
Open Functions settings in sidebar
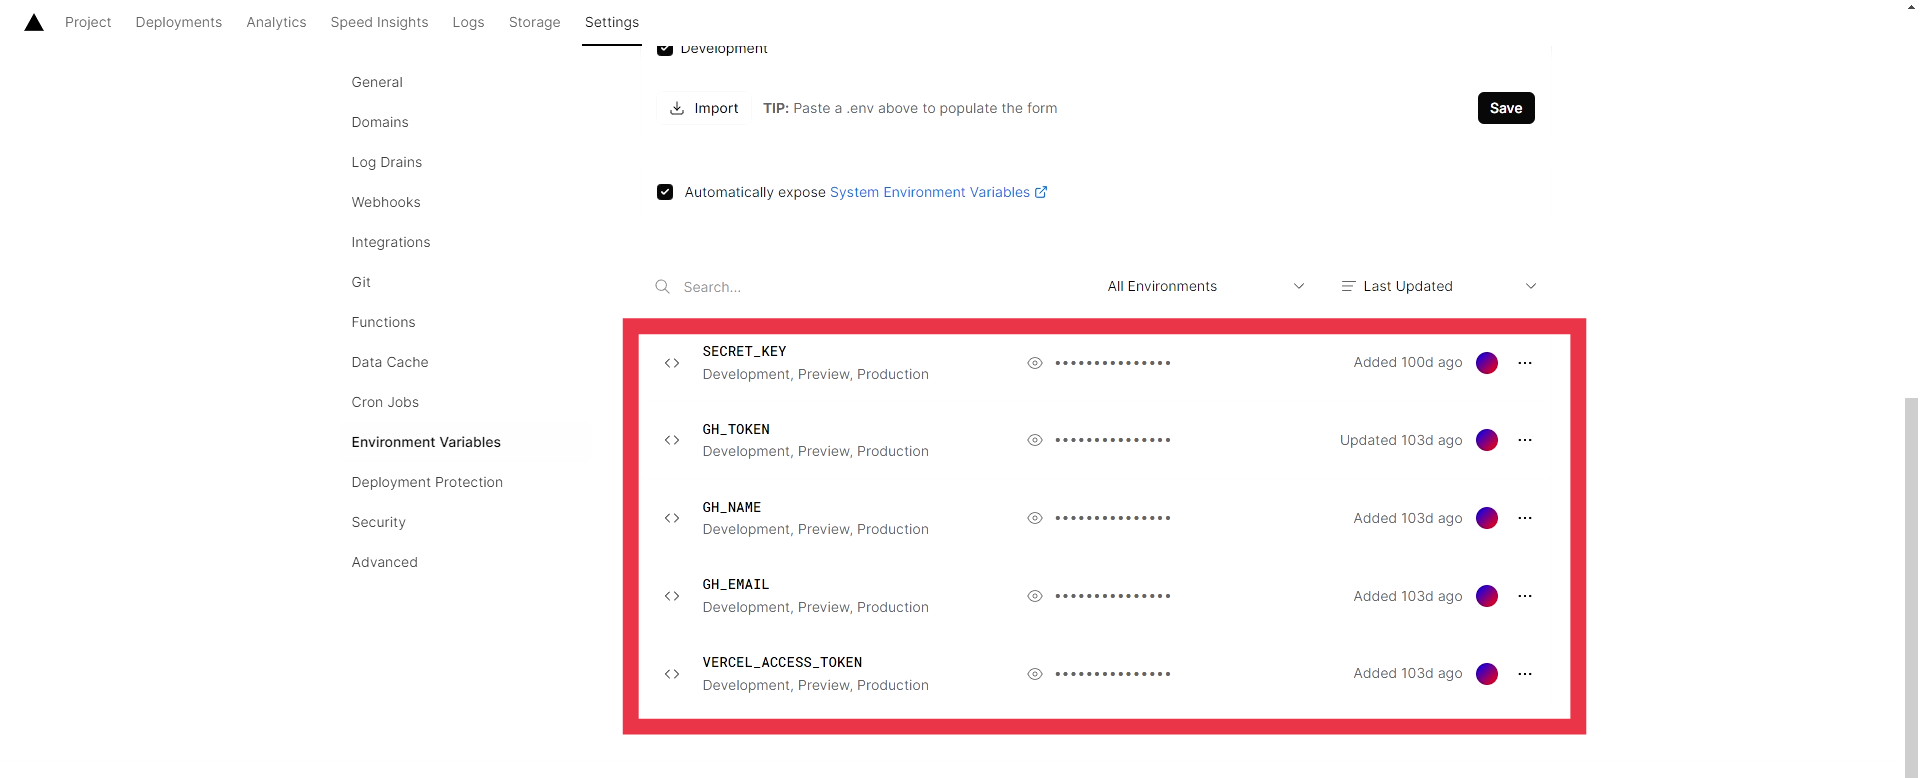(383, 322)
